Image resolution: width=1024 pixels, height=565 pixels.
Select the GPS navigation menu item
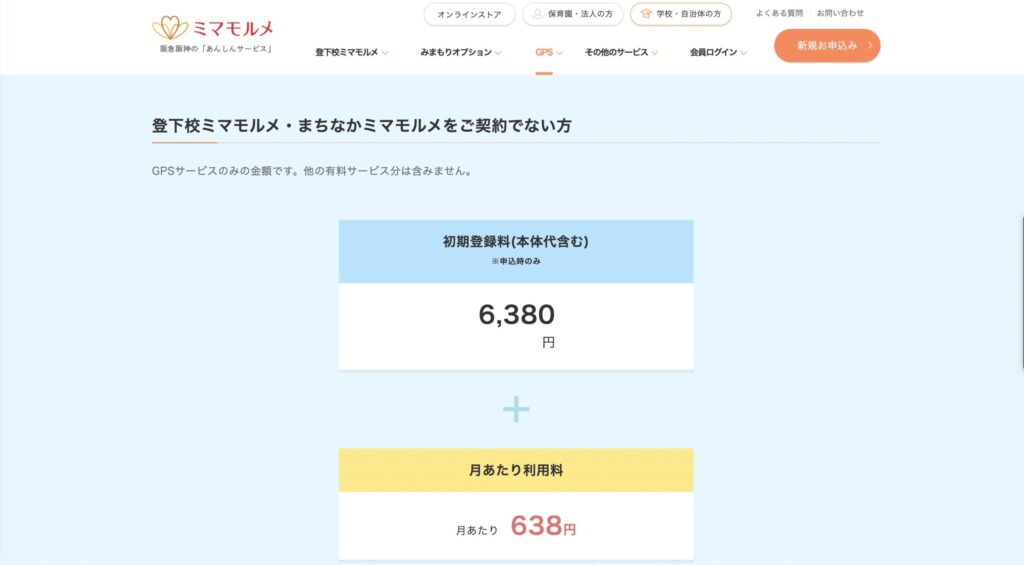pyautogui.click(x=544, y=52)
